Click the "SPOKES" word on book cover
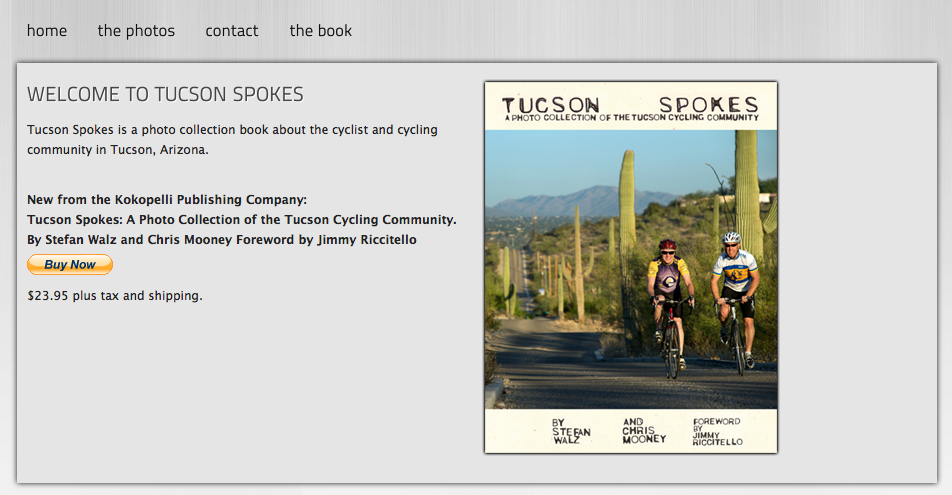 [x=709, y=104]
